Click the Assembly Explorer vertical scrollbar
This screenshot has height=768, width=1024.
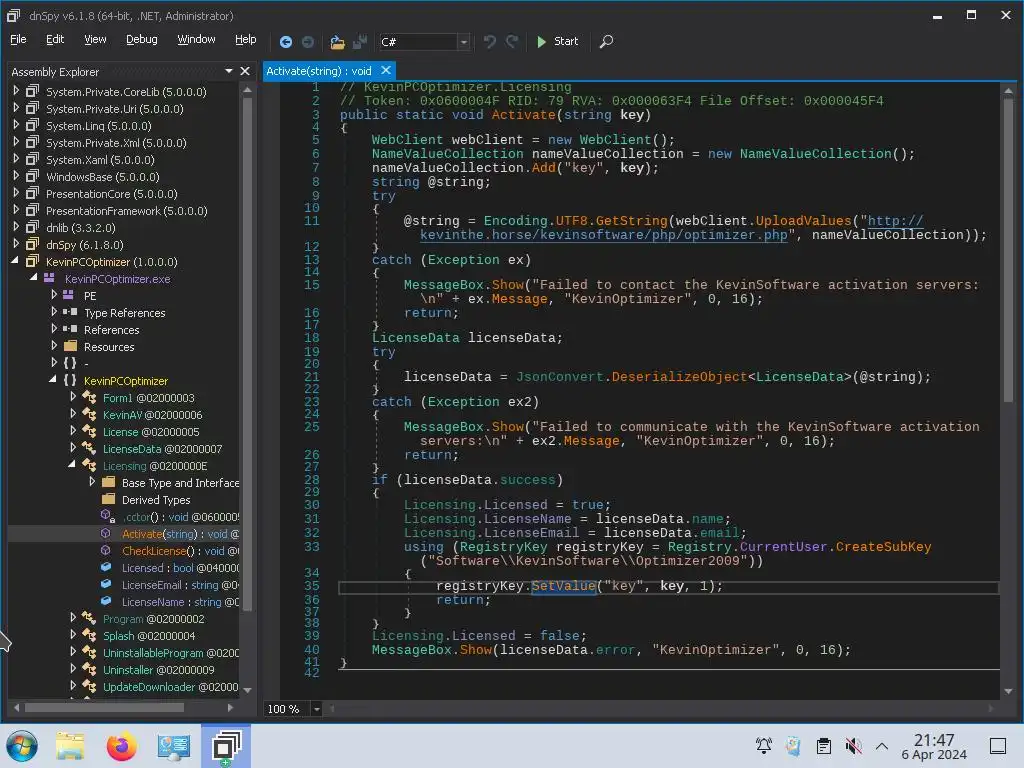point(247,353)
